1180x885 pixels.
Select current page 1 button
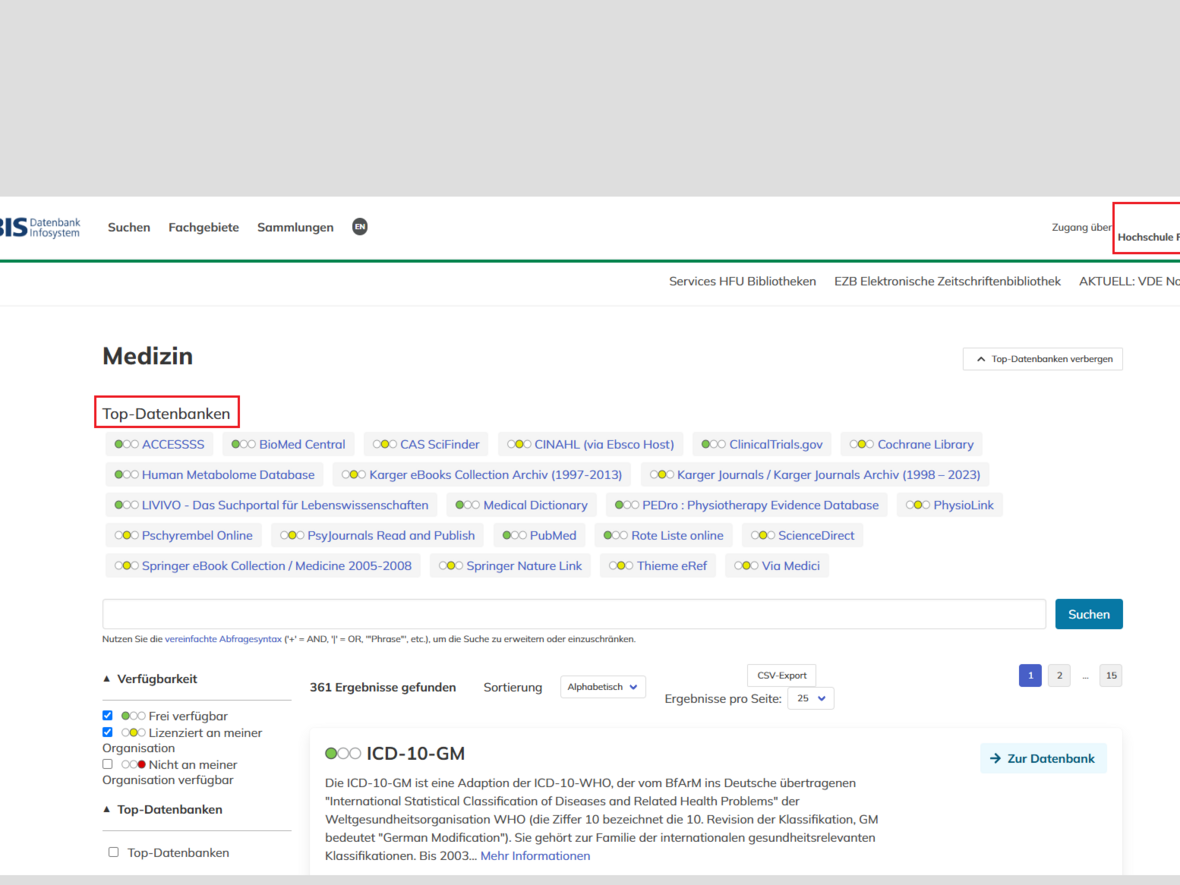(x=1030, y=676)
